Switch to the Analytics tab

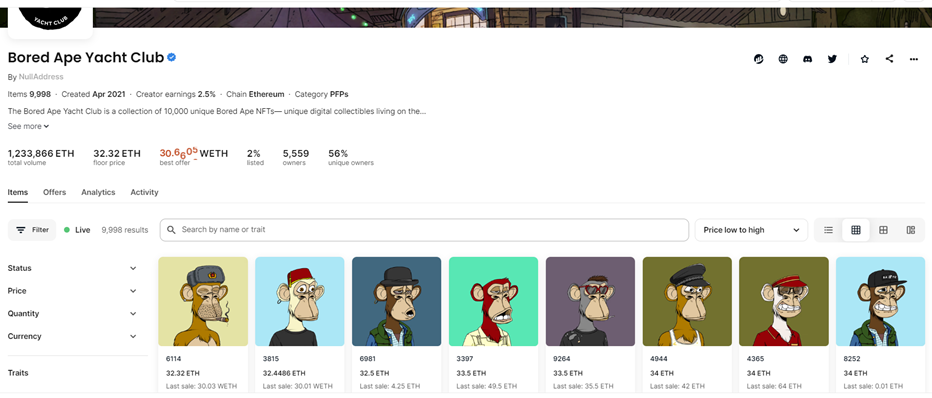coord(98,192)
